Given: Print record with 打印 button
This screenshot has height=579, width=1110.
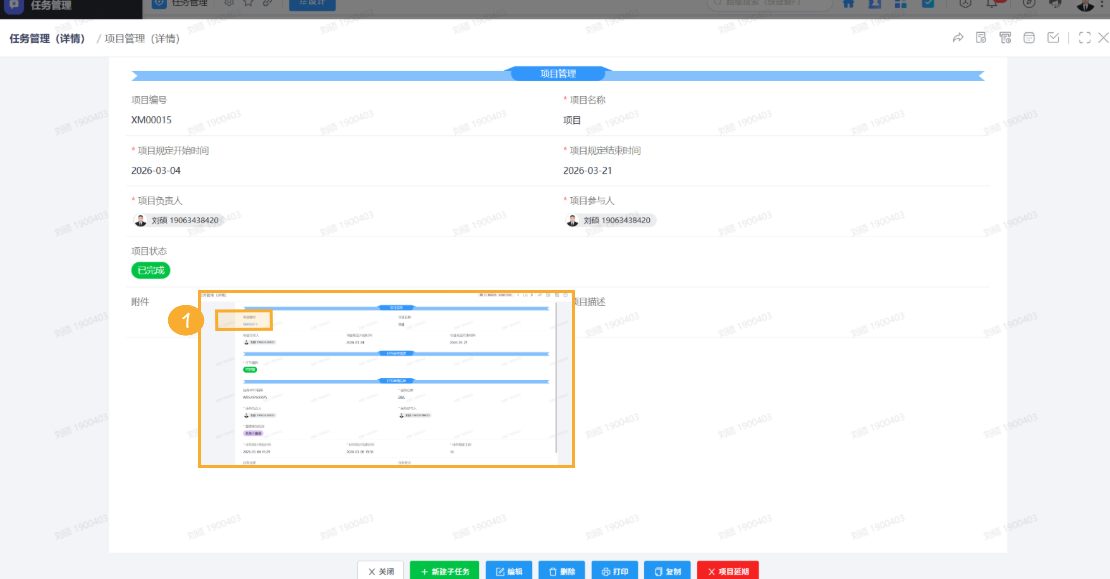Looking at the screenshot, I should point(614,571).
